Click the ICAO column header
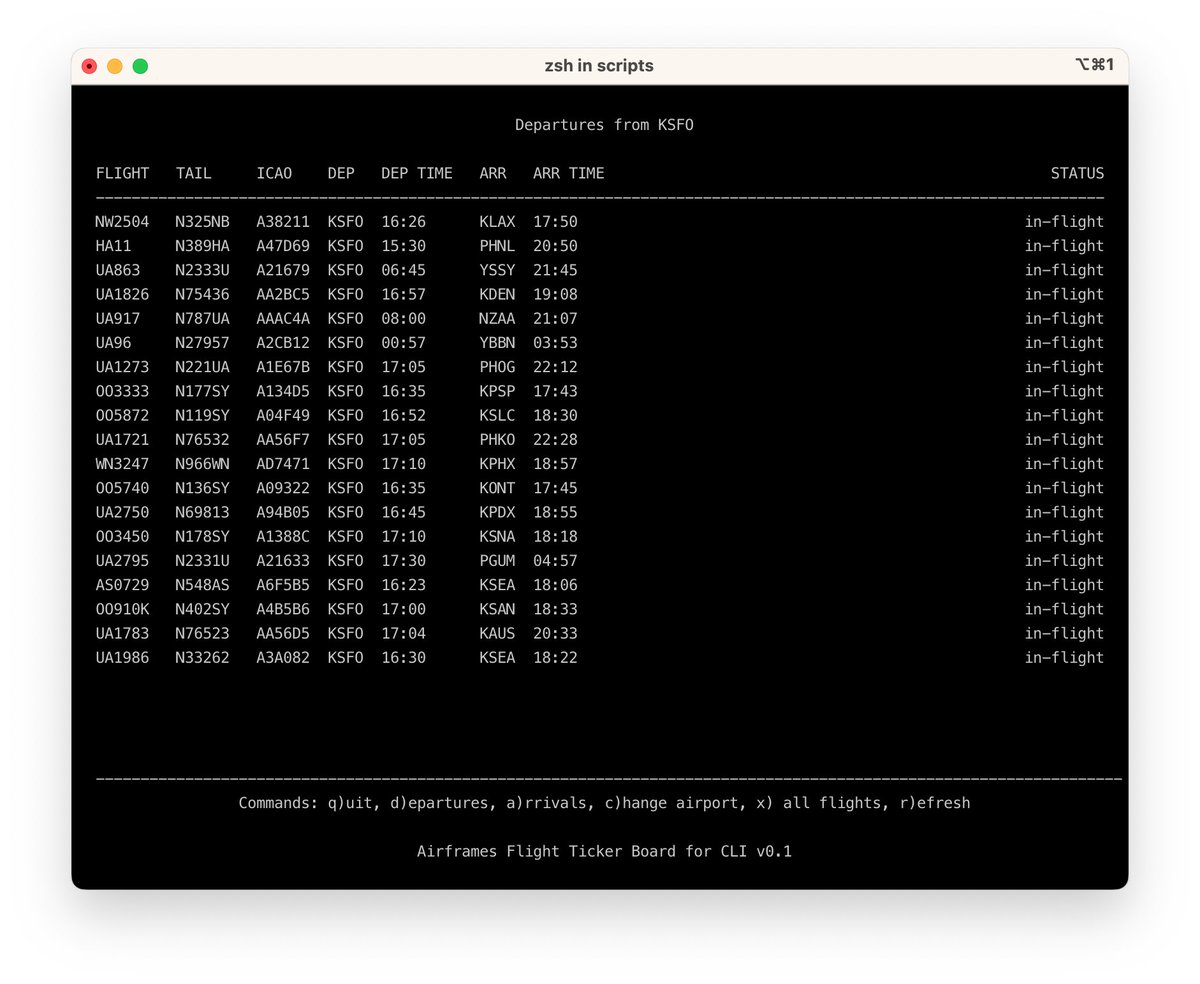This screenshot has height=984, width=1200. coord(274,173)
